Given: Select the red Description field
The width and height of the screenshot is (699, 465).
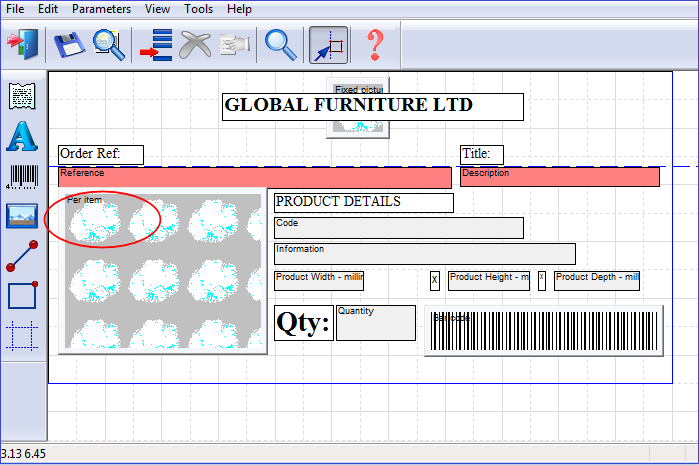Looking at the screenshot, I should coord(560,177).
